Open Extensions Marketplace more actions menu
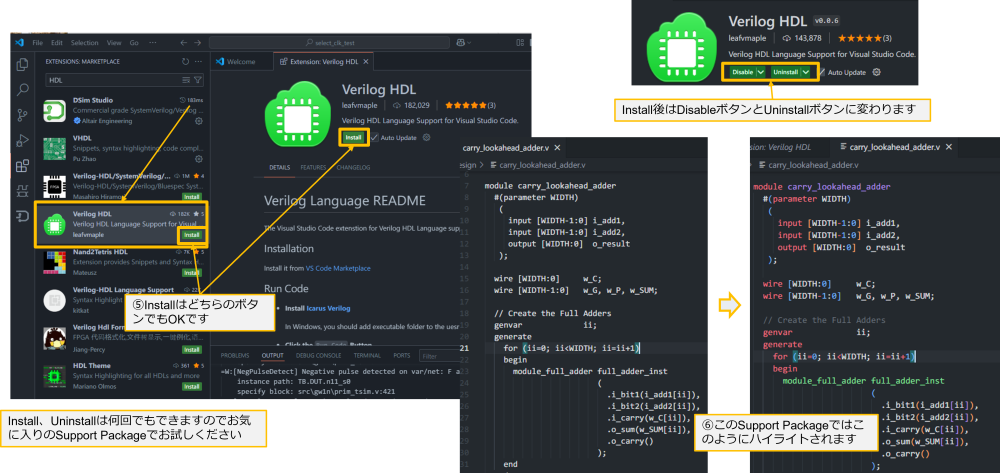This screenshot has height=473, width=1000. 199,62
